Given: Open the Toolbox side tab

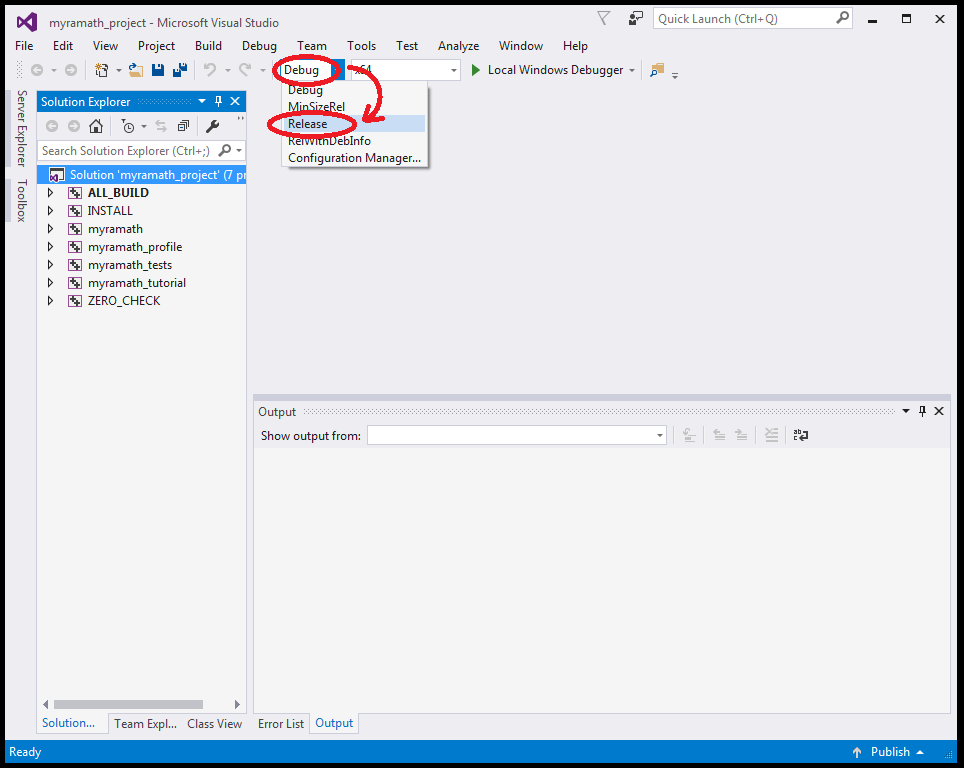Looking at the screenshot, I should [22, 200].
